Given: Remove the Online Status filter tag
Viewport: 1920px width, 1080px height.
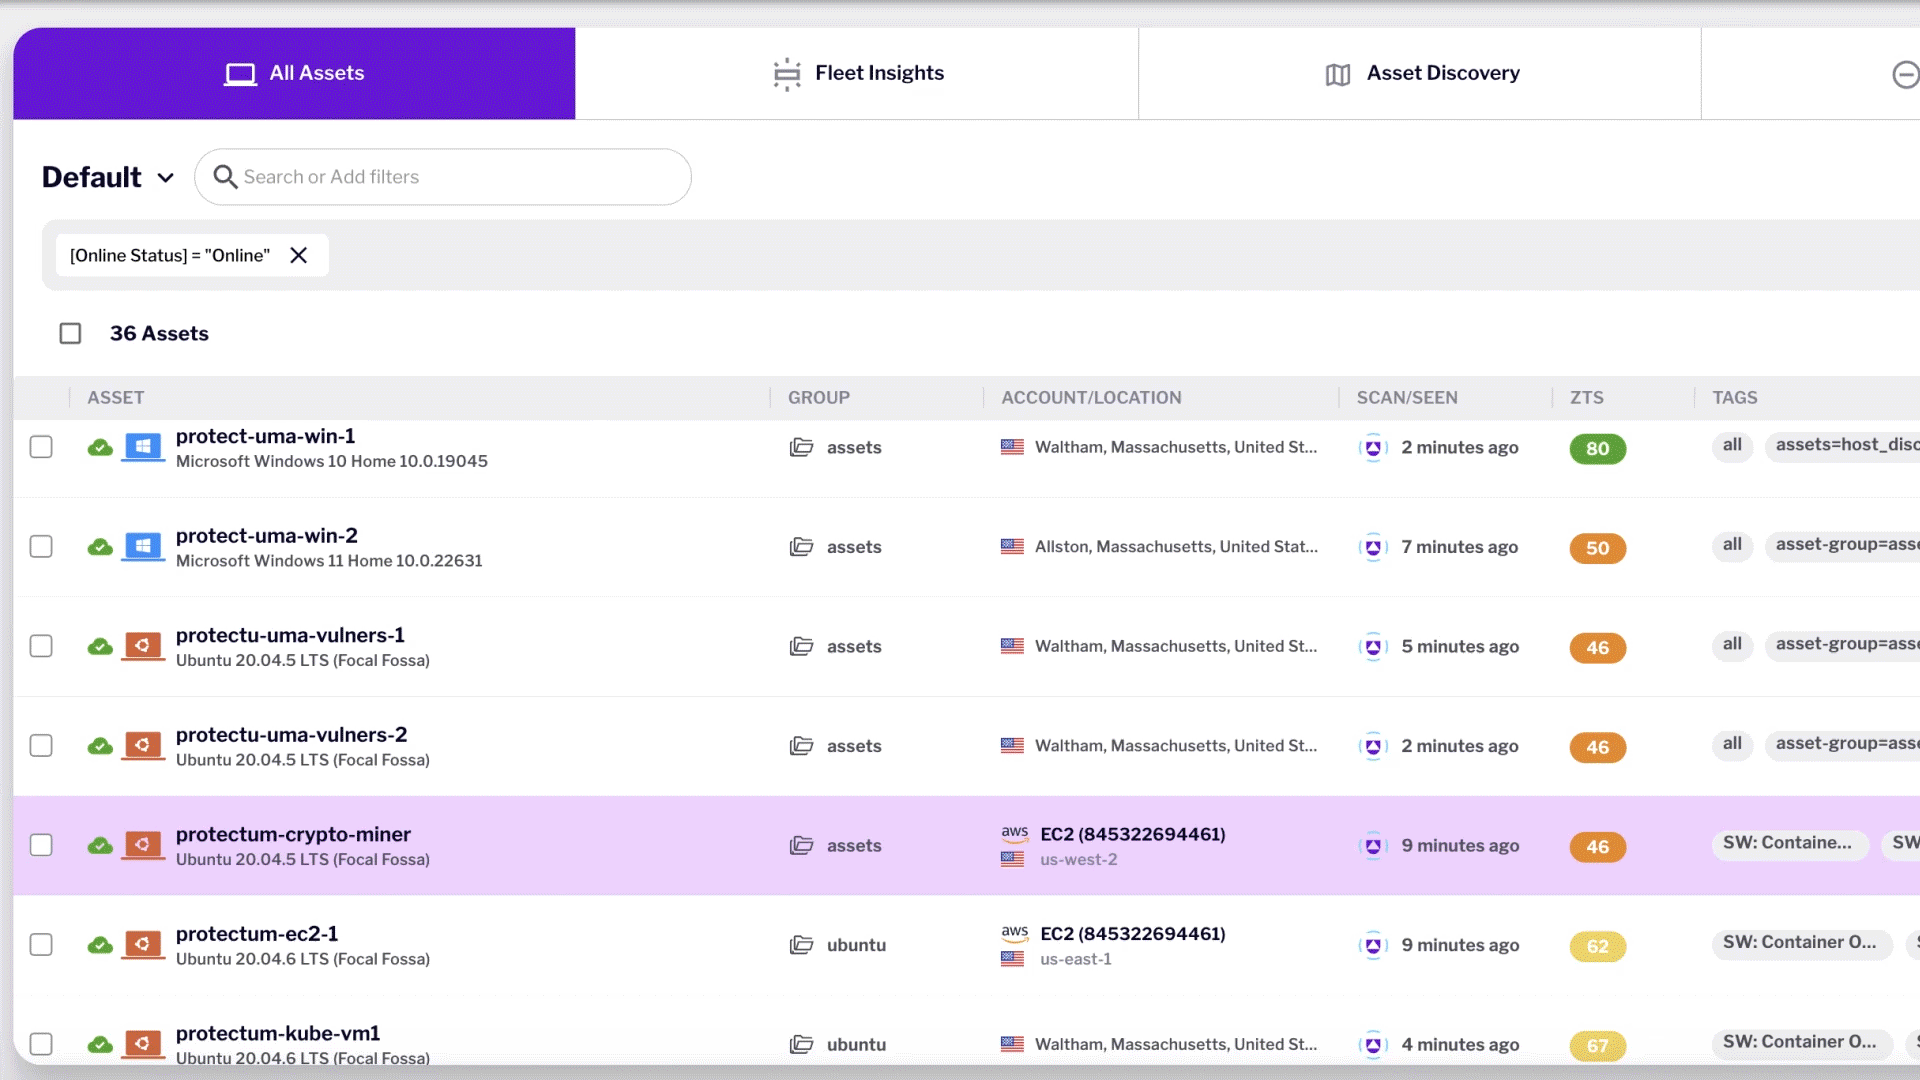Looking at the screenshot, I should coord(298,255).
